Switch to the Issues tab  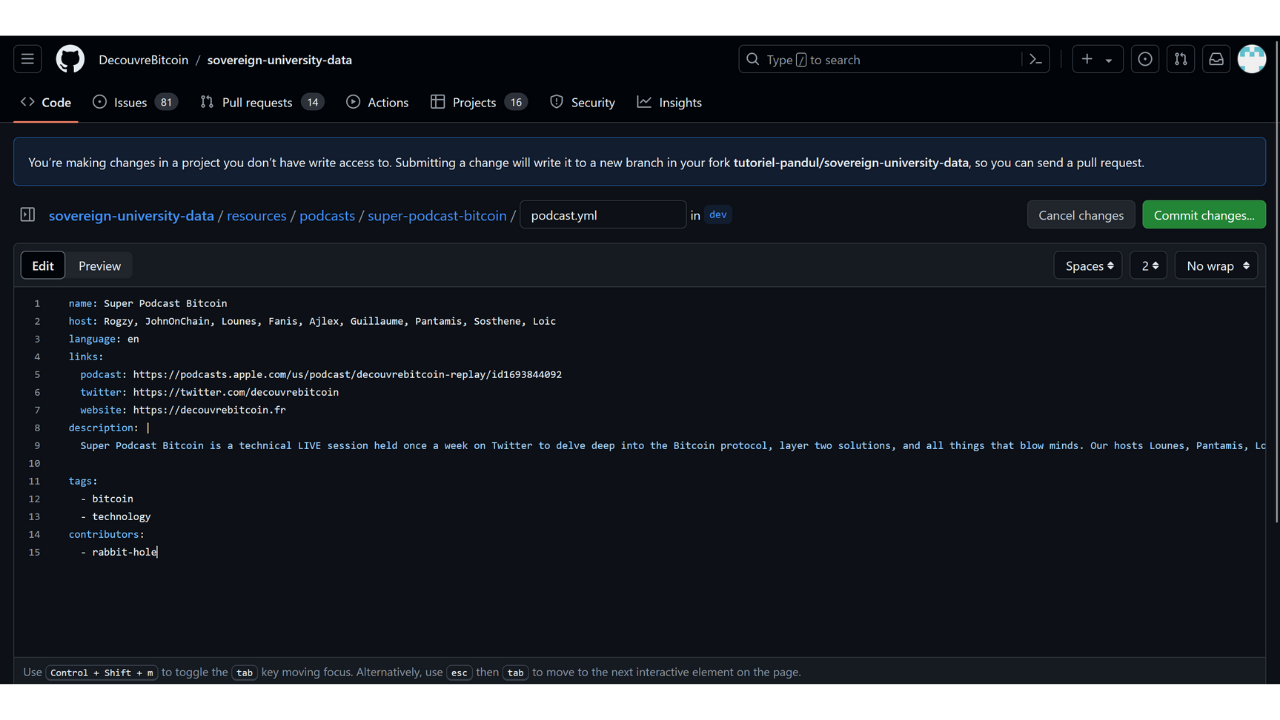click(x=135, y=102)
